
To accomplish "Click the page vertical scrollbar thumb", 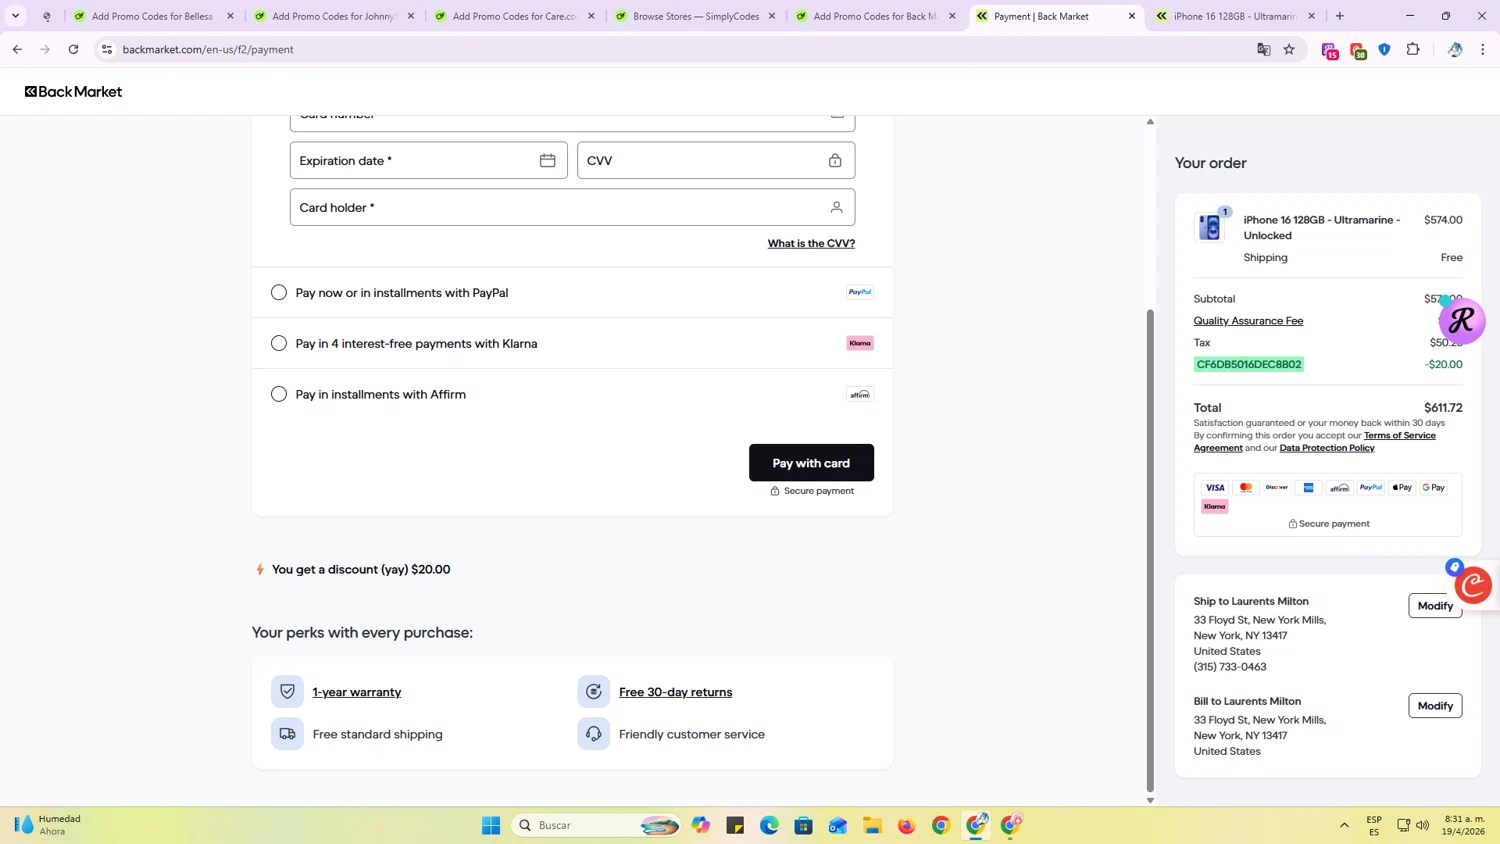I will point(1150,550).
